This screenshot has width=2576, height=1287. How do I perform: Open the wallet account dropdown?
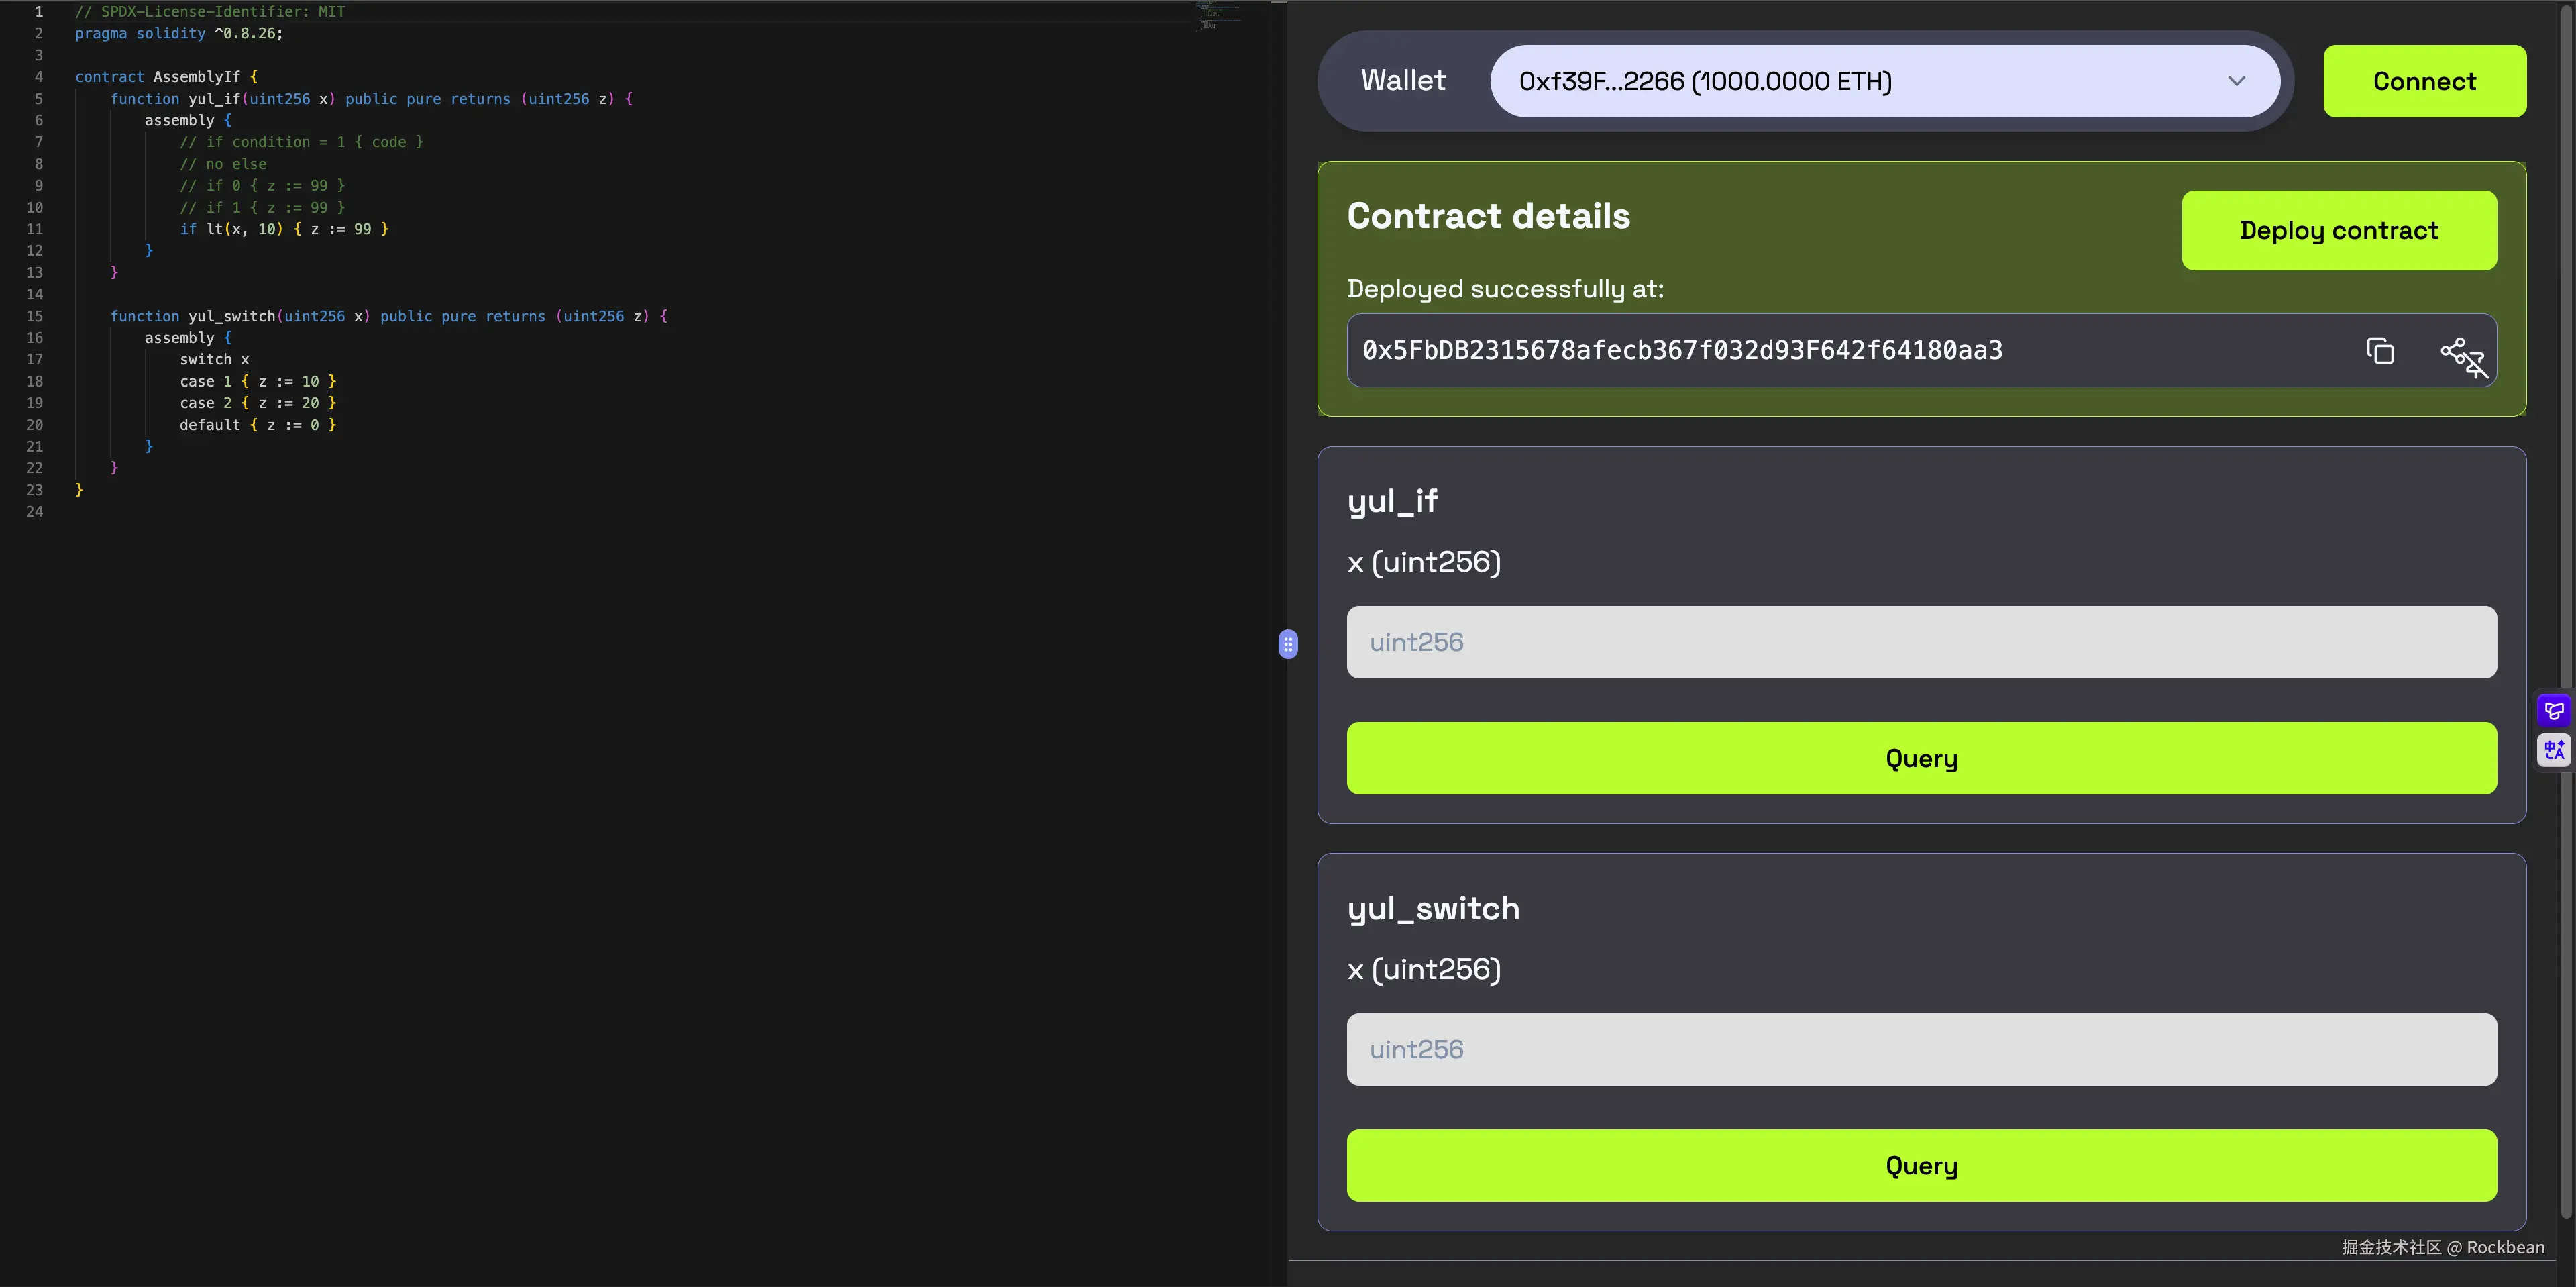2237,81
